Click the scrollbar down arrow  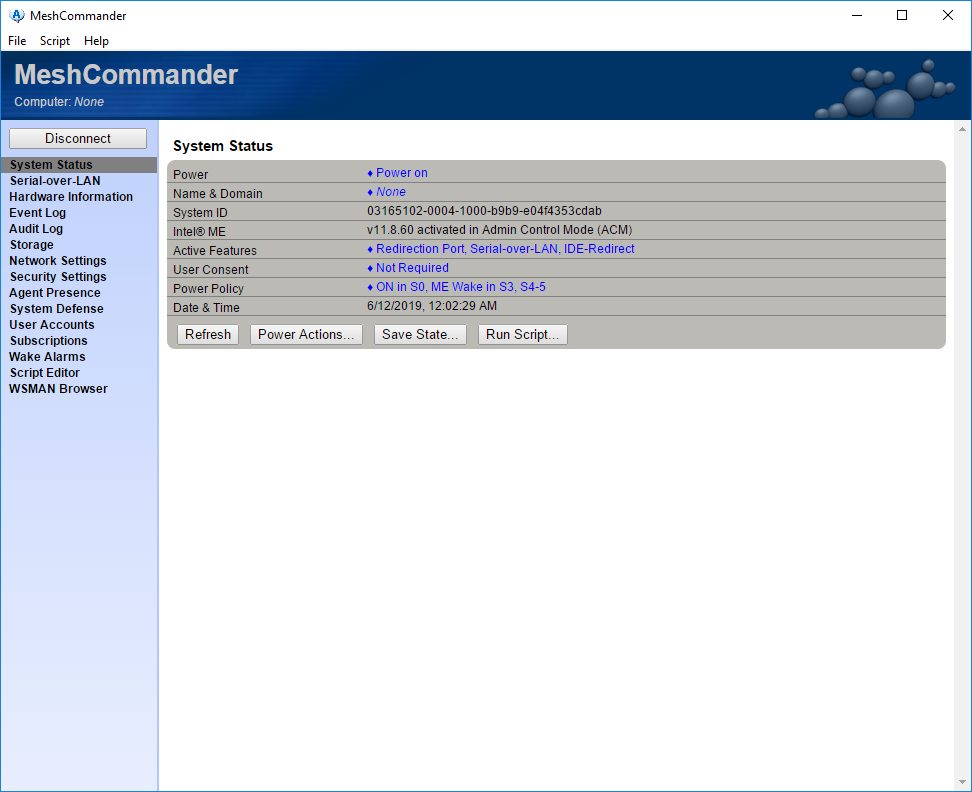pyautogui.click(x=962, y=783)
